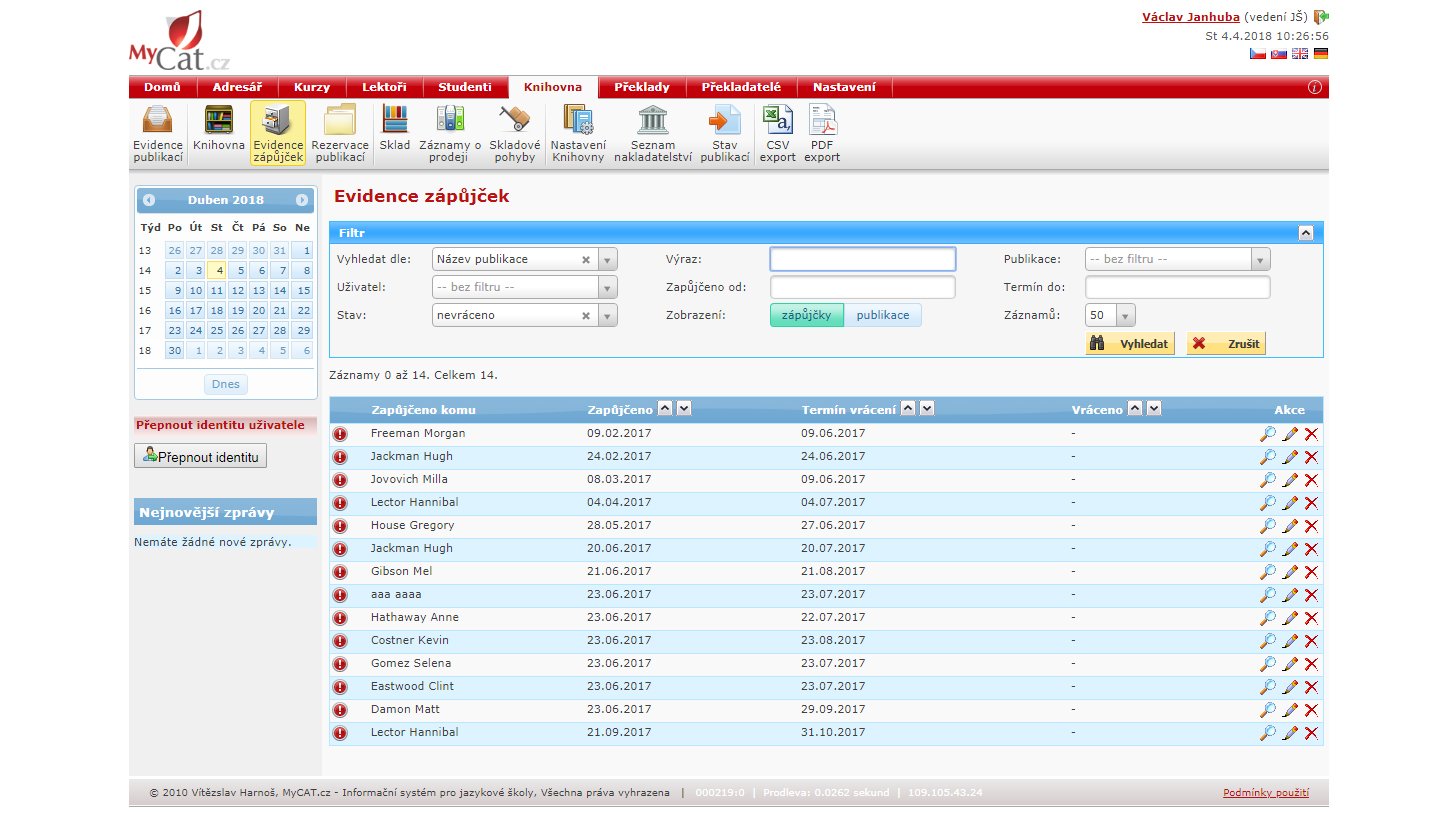This screenshot has height=831, width=1452.
Task: Open Záznamy o prodeji icon
Action: pyautogui.click(x=450, y=134)
